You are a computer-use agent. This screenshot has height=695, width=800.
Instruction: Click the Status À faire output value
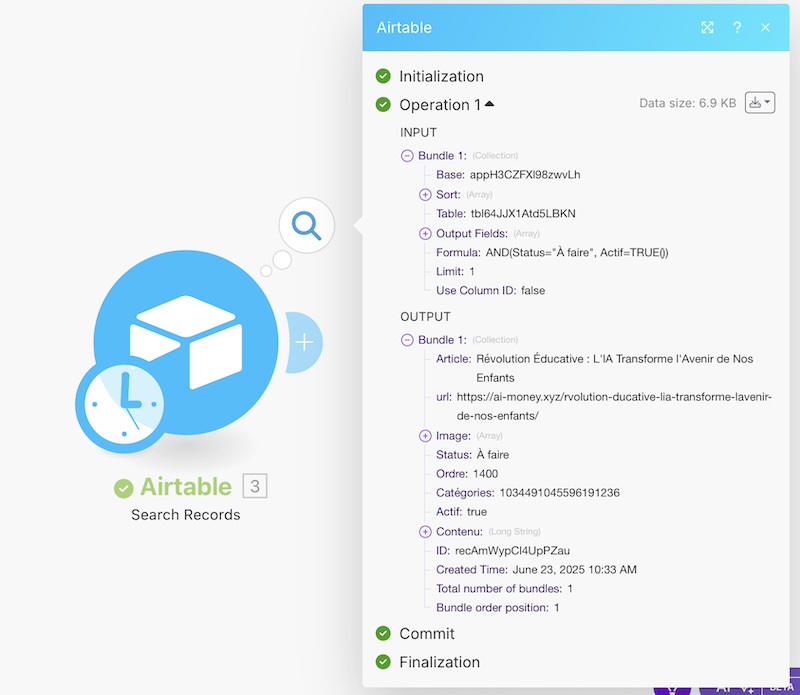click(492, 455)
